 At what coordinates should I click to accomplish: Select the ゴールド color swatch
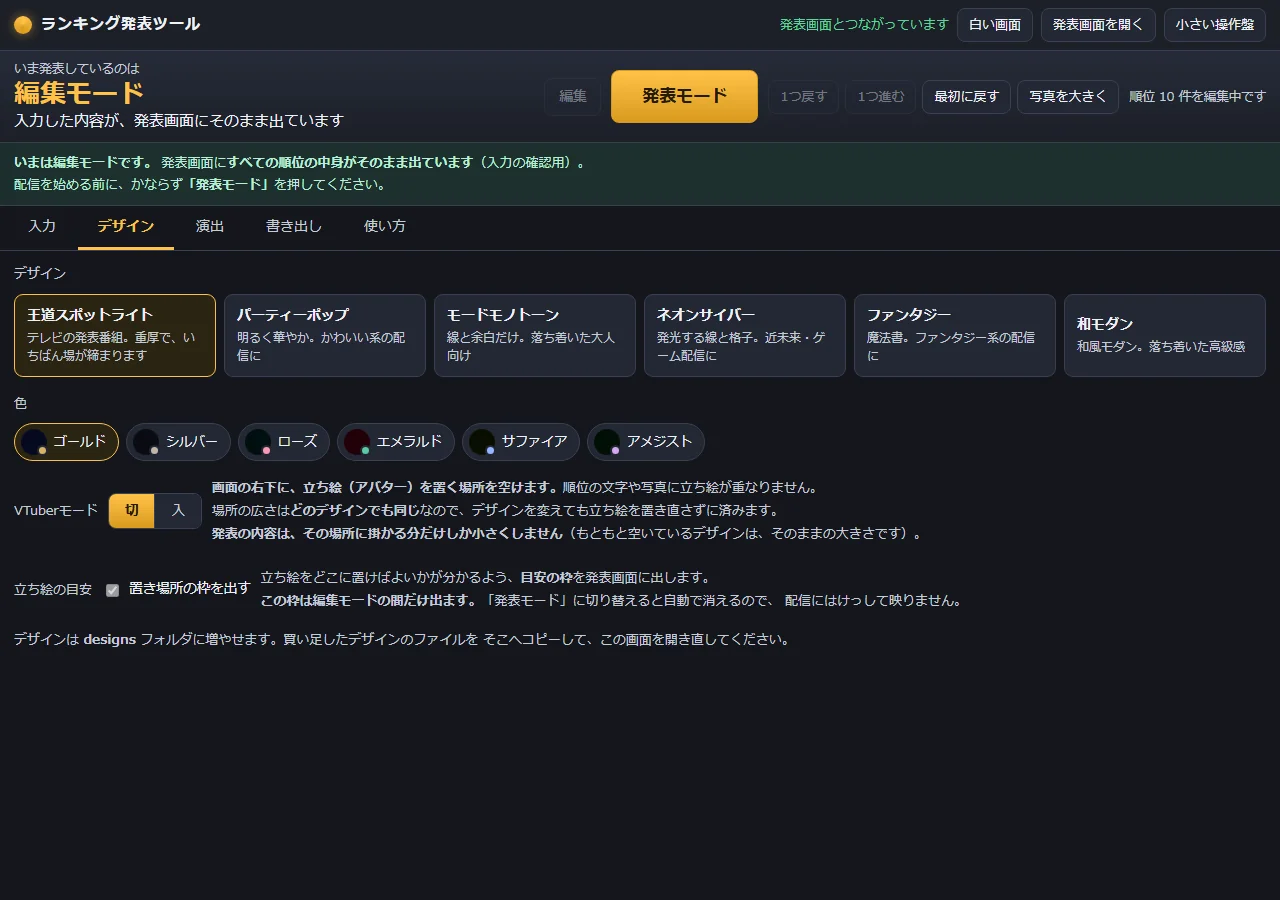coord(66,442)
